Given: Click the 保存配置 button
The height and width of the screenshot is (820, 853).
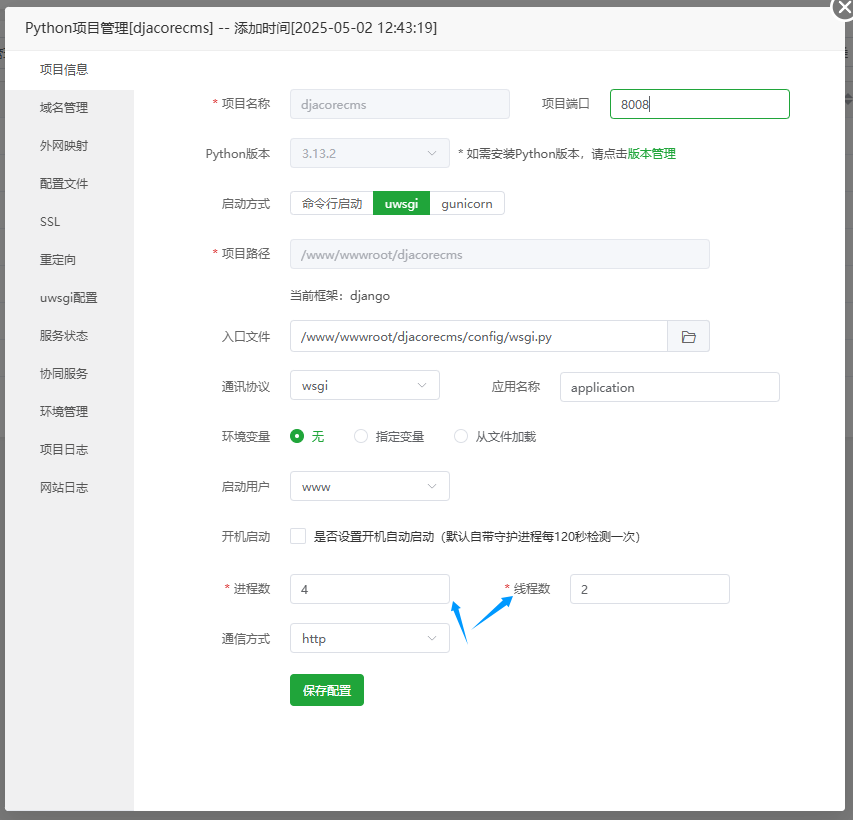Looking at the screenshot, I should (x=326, y=690).
